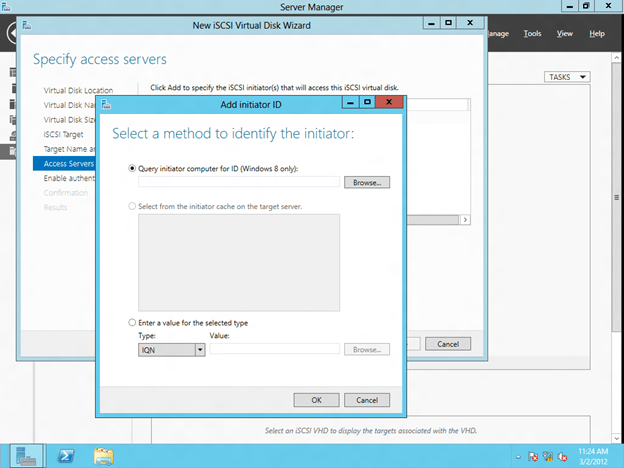Select Query initiator computer for ID option
This screenshot has width=624, height=468.
coord(133,169)
